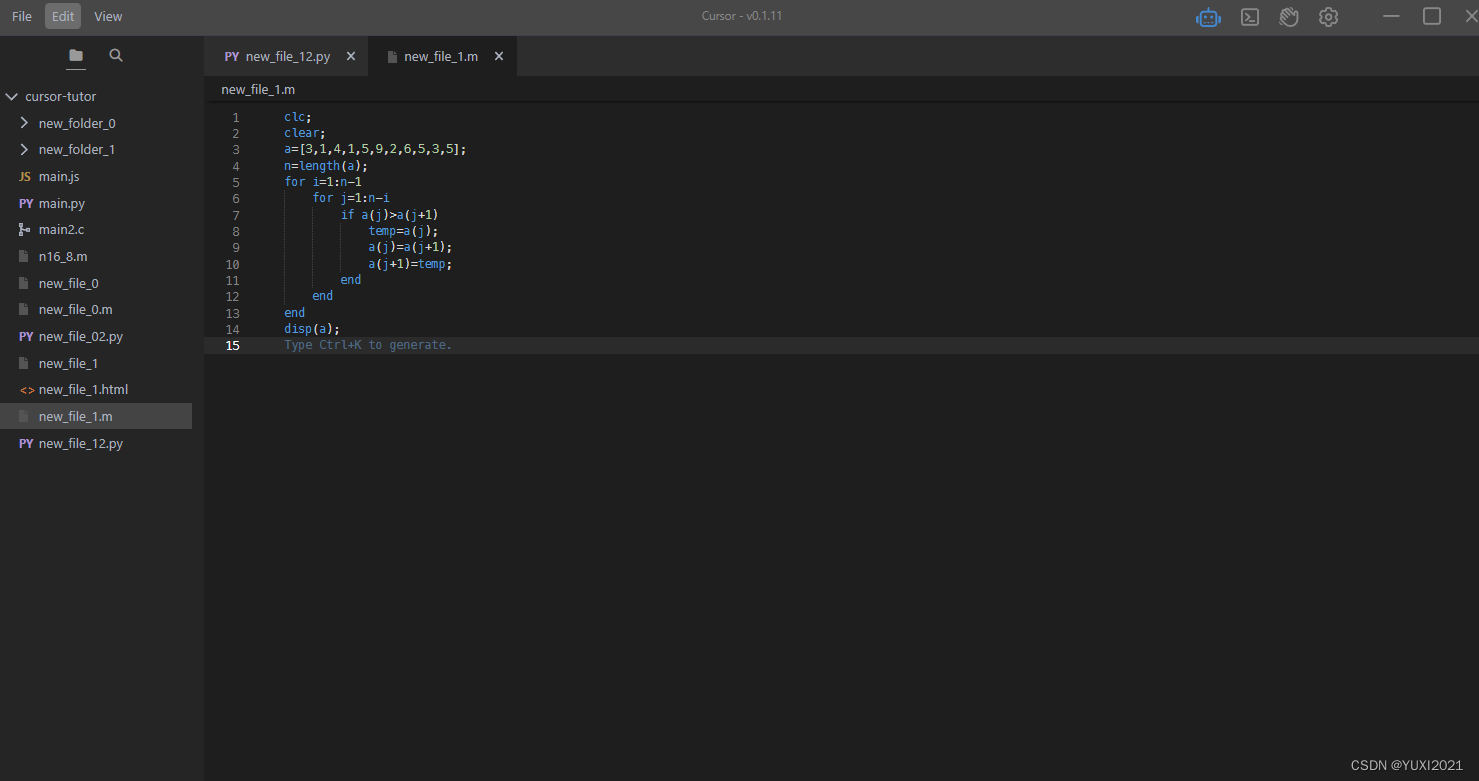Screen dimensions: 1479x781
Task: Click the file icon beside new_file_0.m
Action: 25,310
